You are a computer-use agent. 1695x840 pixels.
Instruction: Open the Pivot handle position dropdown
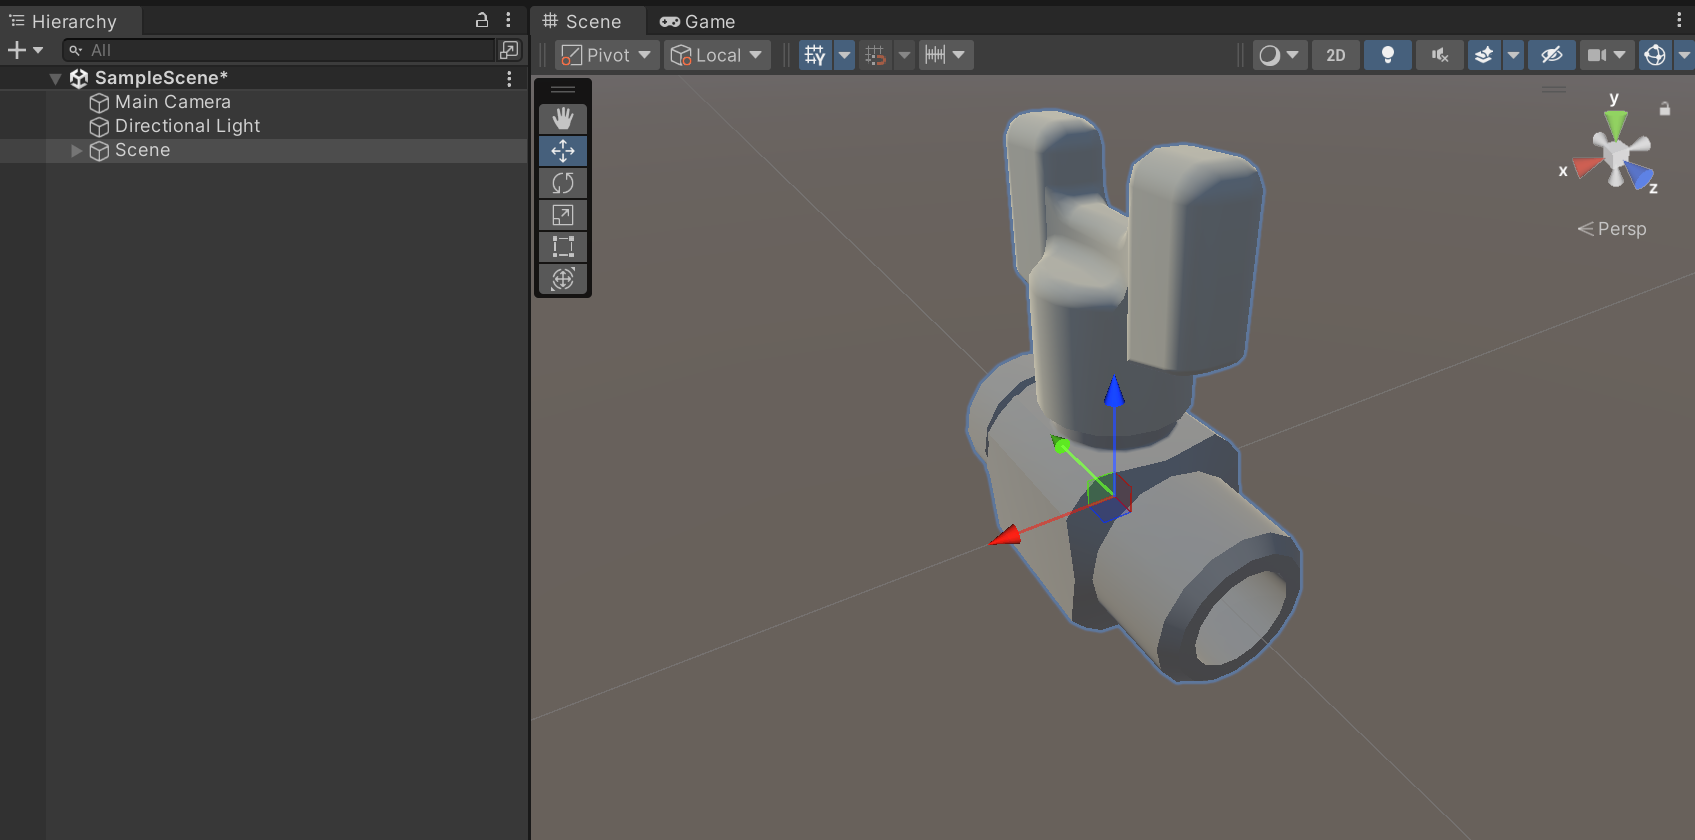coord(606,55)
